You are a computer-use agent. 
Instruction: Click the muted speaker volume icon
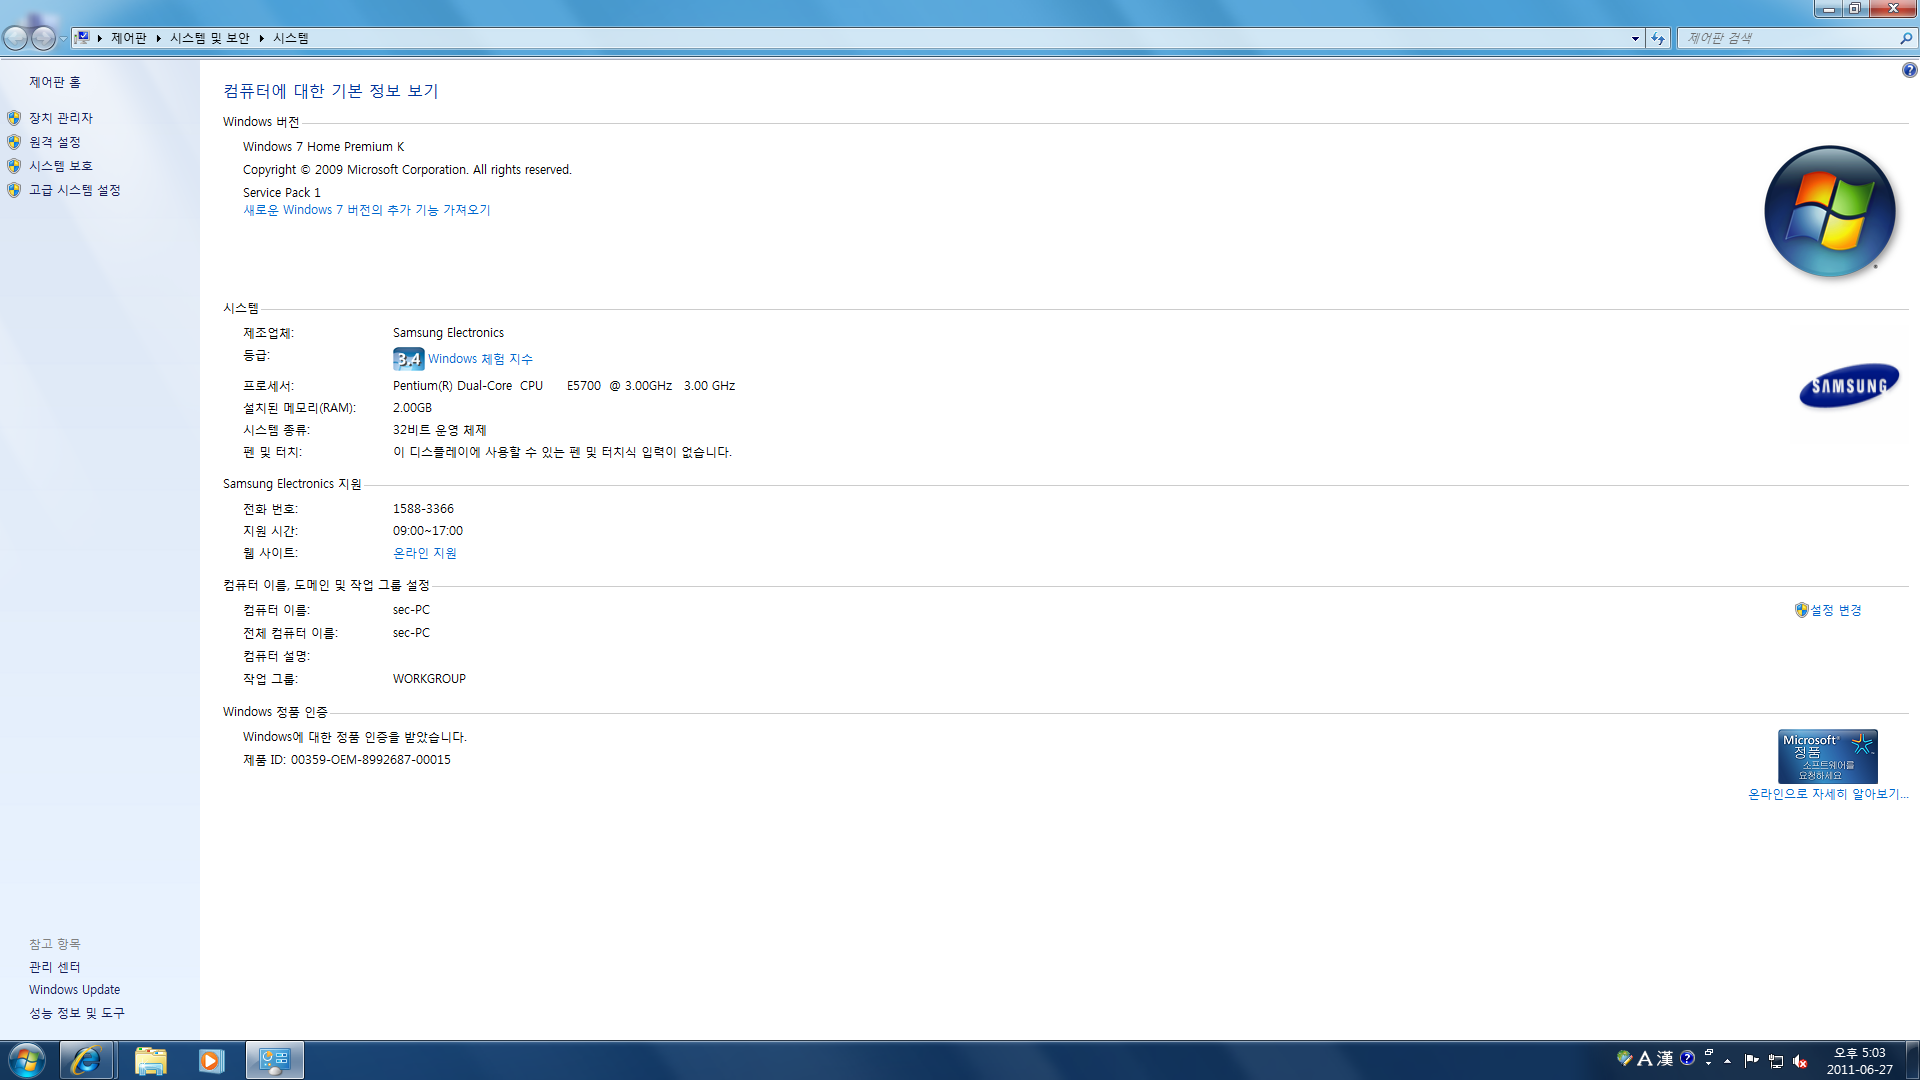click(1800, 1061)
